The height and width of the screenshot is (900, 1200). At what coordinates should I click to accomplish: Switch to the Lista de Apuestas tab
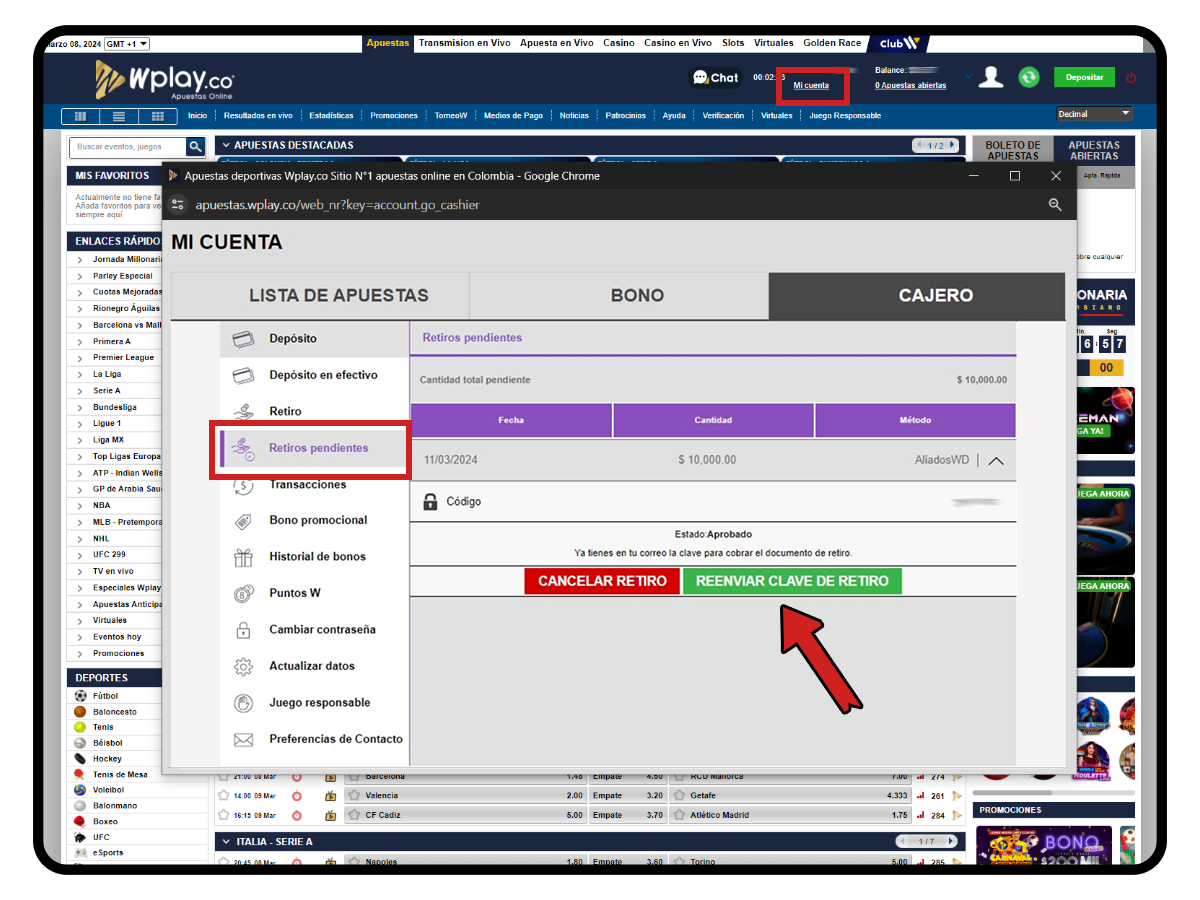click(320, 296)
